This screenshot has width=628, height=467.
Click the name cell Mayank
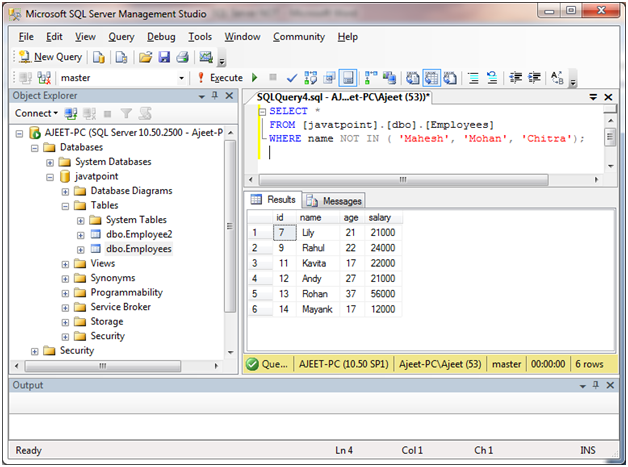tap(317, 309)
